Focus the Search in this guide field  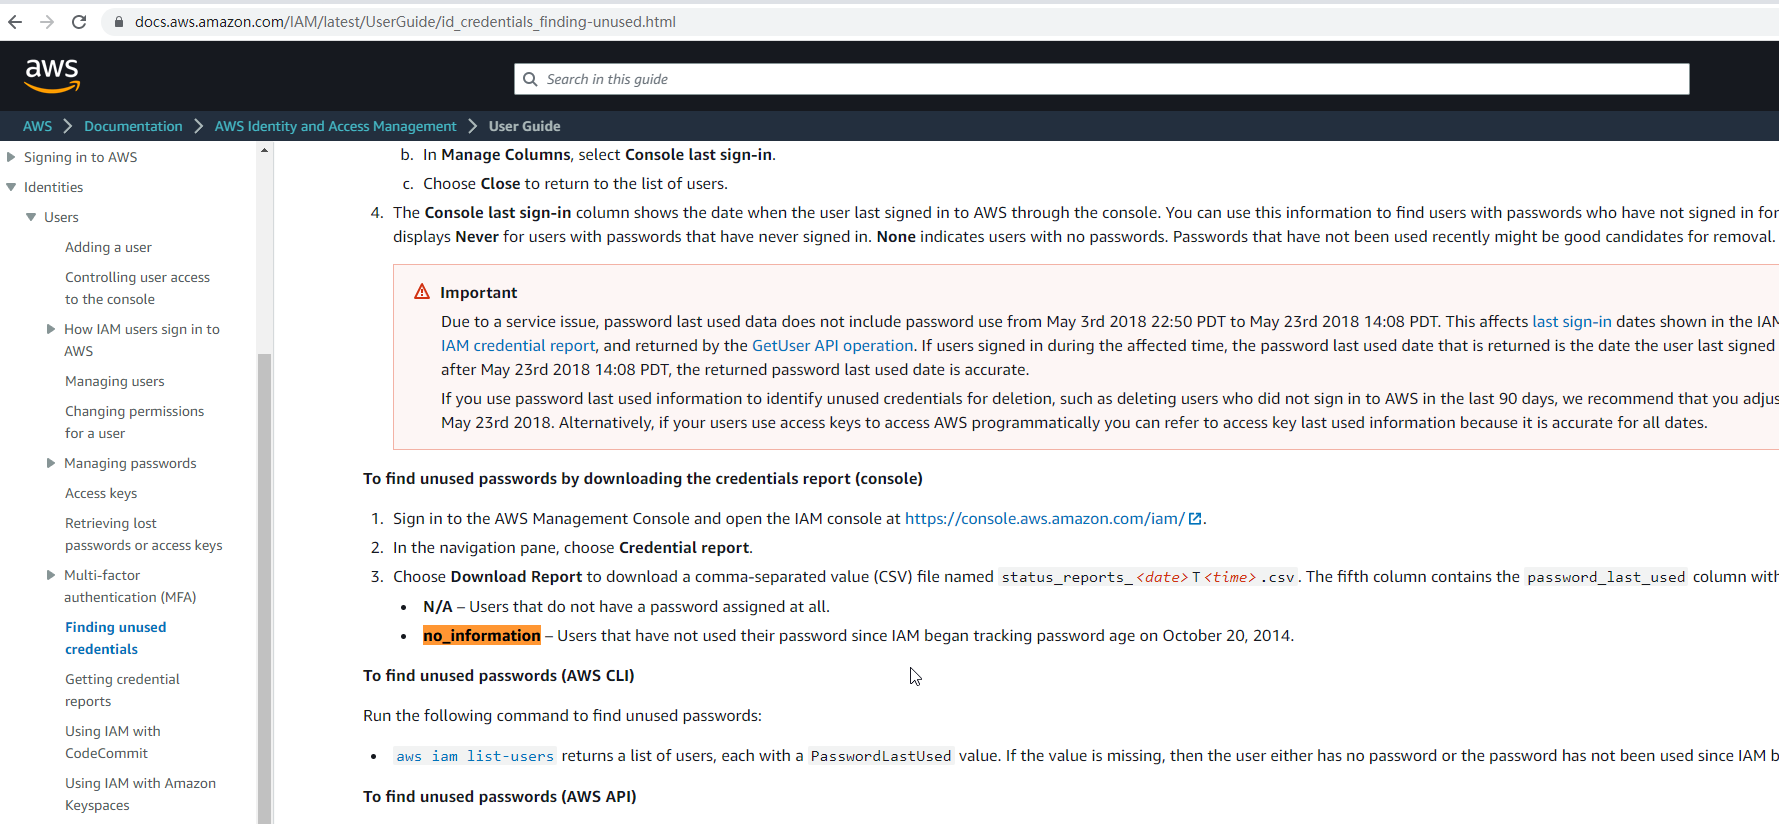(1102, 79)
